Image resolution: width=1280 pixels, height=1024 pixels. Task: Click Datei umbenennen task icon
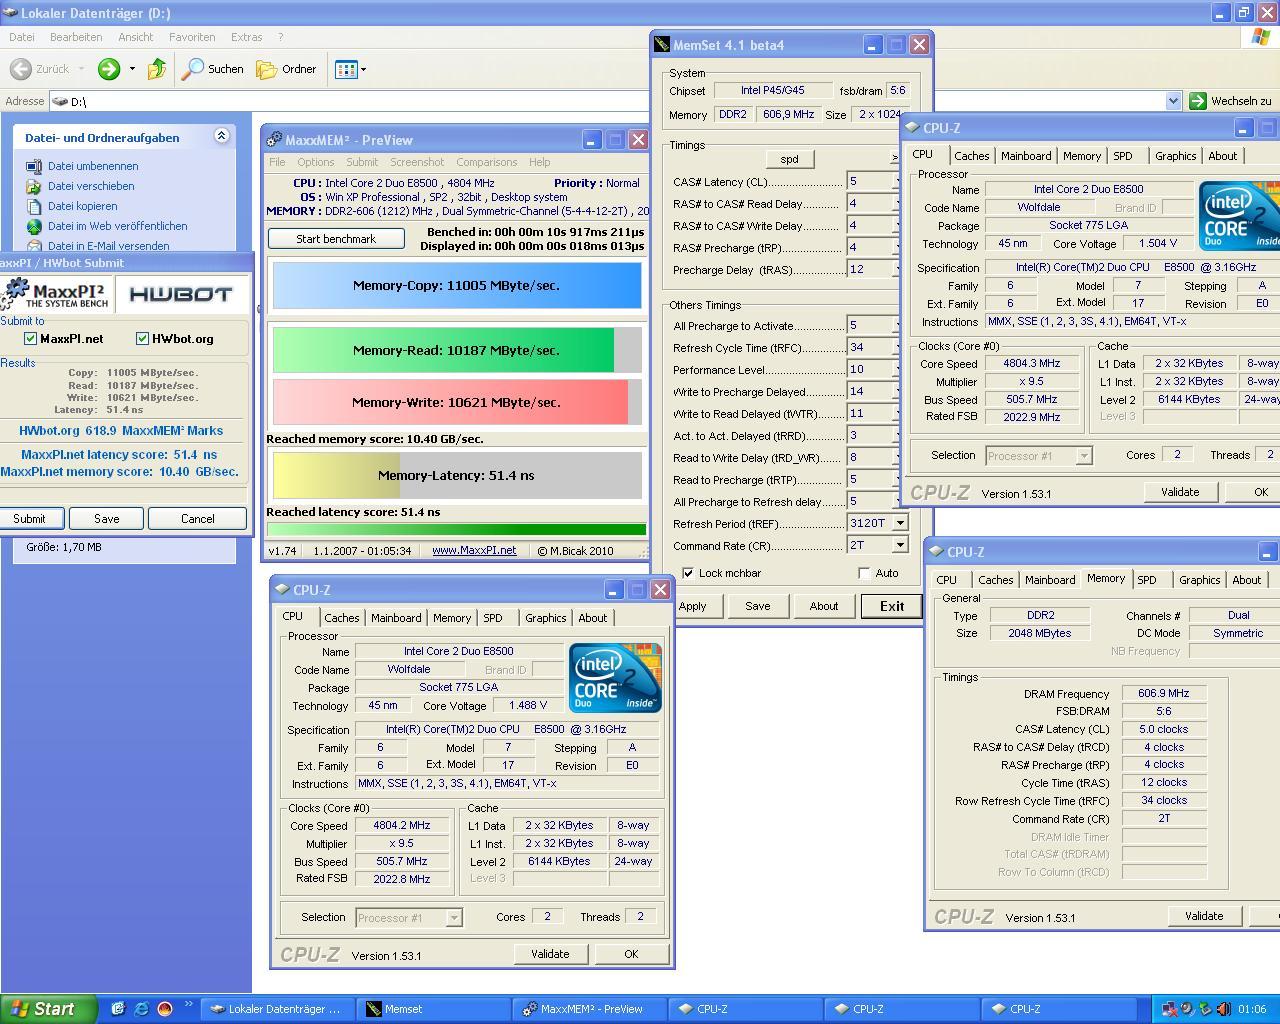(34, 166)
